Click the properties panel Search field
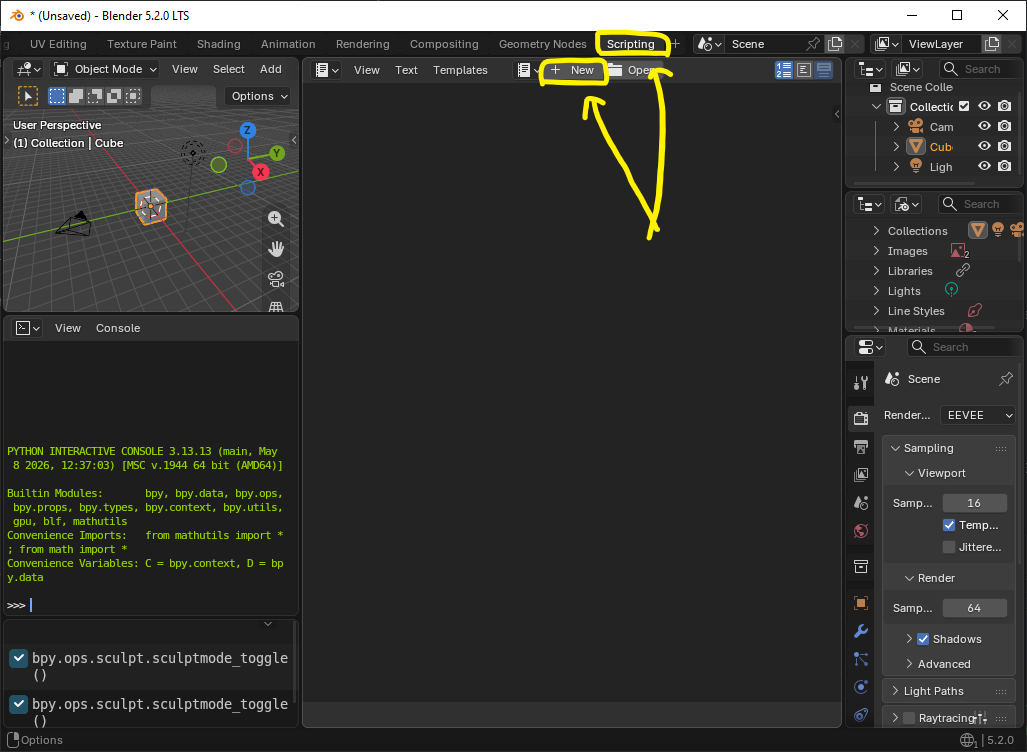Screen dimensions: 1027x752 pyautogui.click(x=962, y=347)
